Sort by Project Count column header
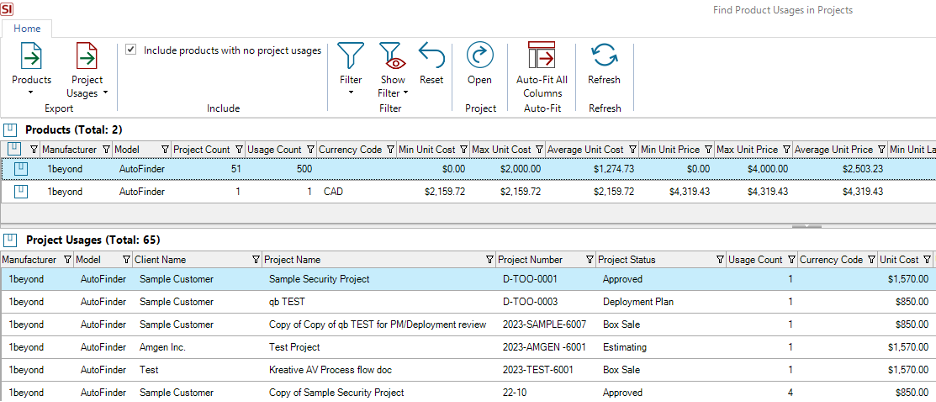This screenshot has width=936, height=402. pyautogui.click(x=201, y=149)
